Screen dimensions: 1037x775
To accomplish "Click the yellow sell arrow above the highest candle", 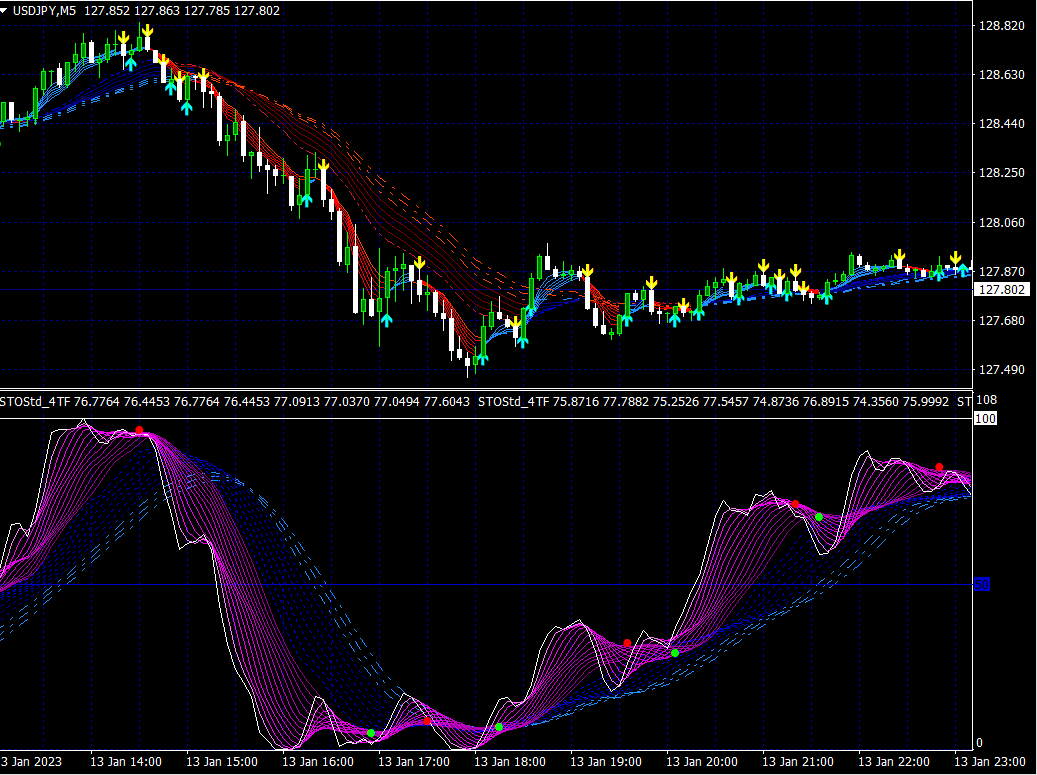I will (x=147, y=31).
